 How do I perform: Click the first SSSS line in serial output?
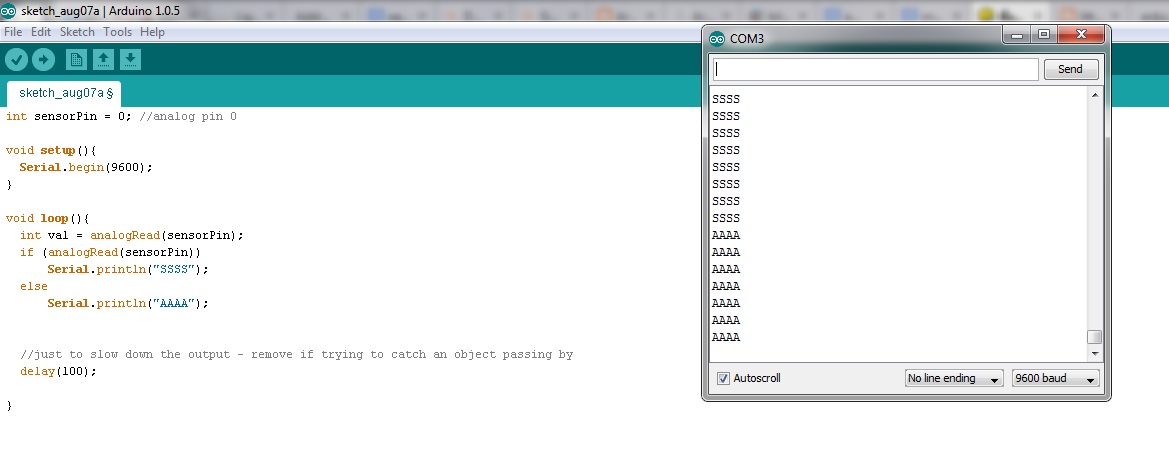[x=726, y=99]
